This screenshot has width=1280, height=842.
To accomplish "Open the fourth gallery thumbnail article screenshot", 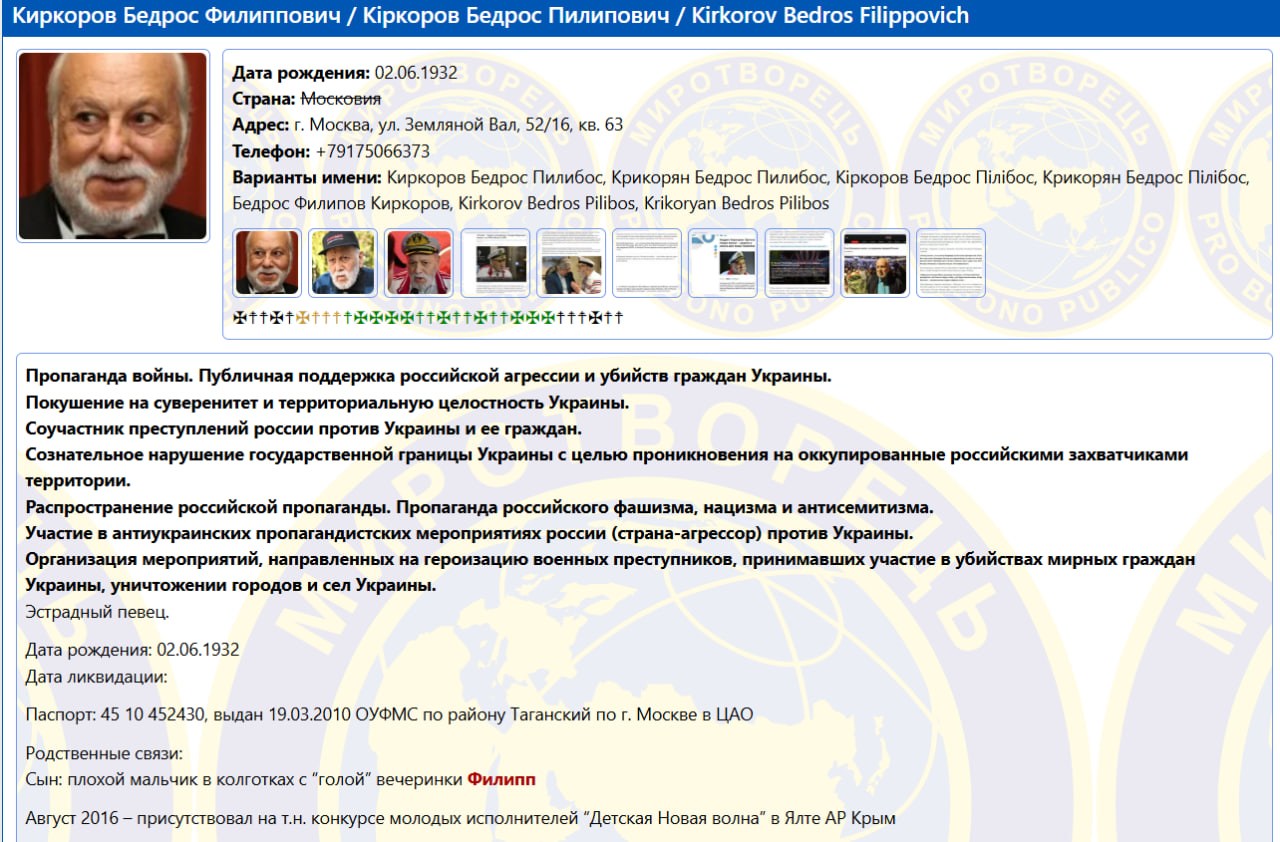I will click(x=495, y=263).
